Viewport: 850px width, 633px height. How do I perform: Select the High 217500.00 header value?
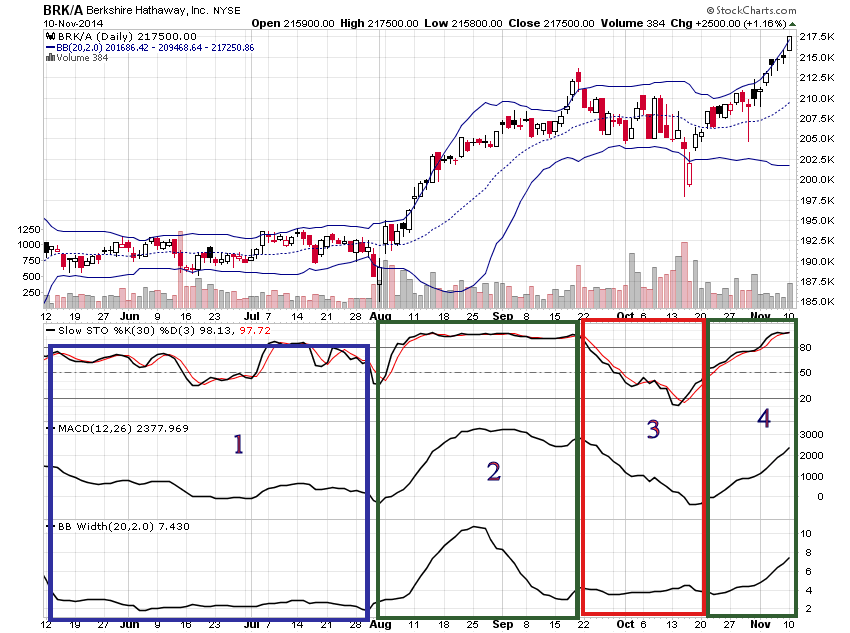(379, 23)
